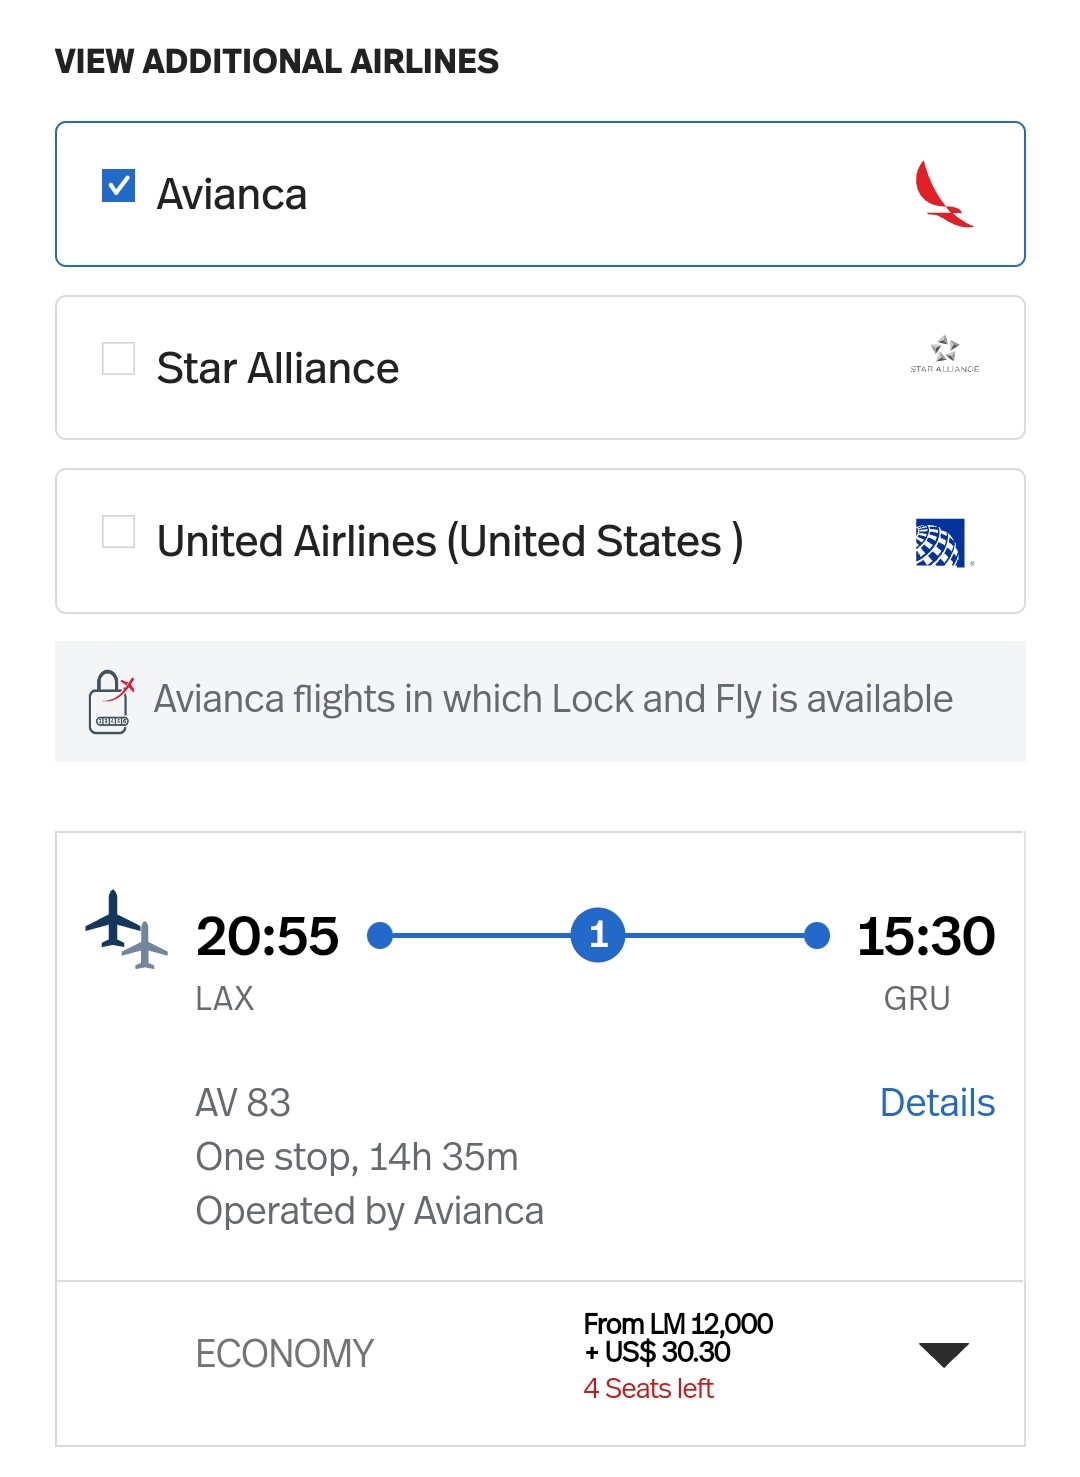Image resolution: width=1080 pixels, height=1477 pixels.
Task: Select the Star Alliance airline option
Action: click(x=278, y=368)
